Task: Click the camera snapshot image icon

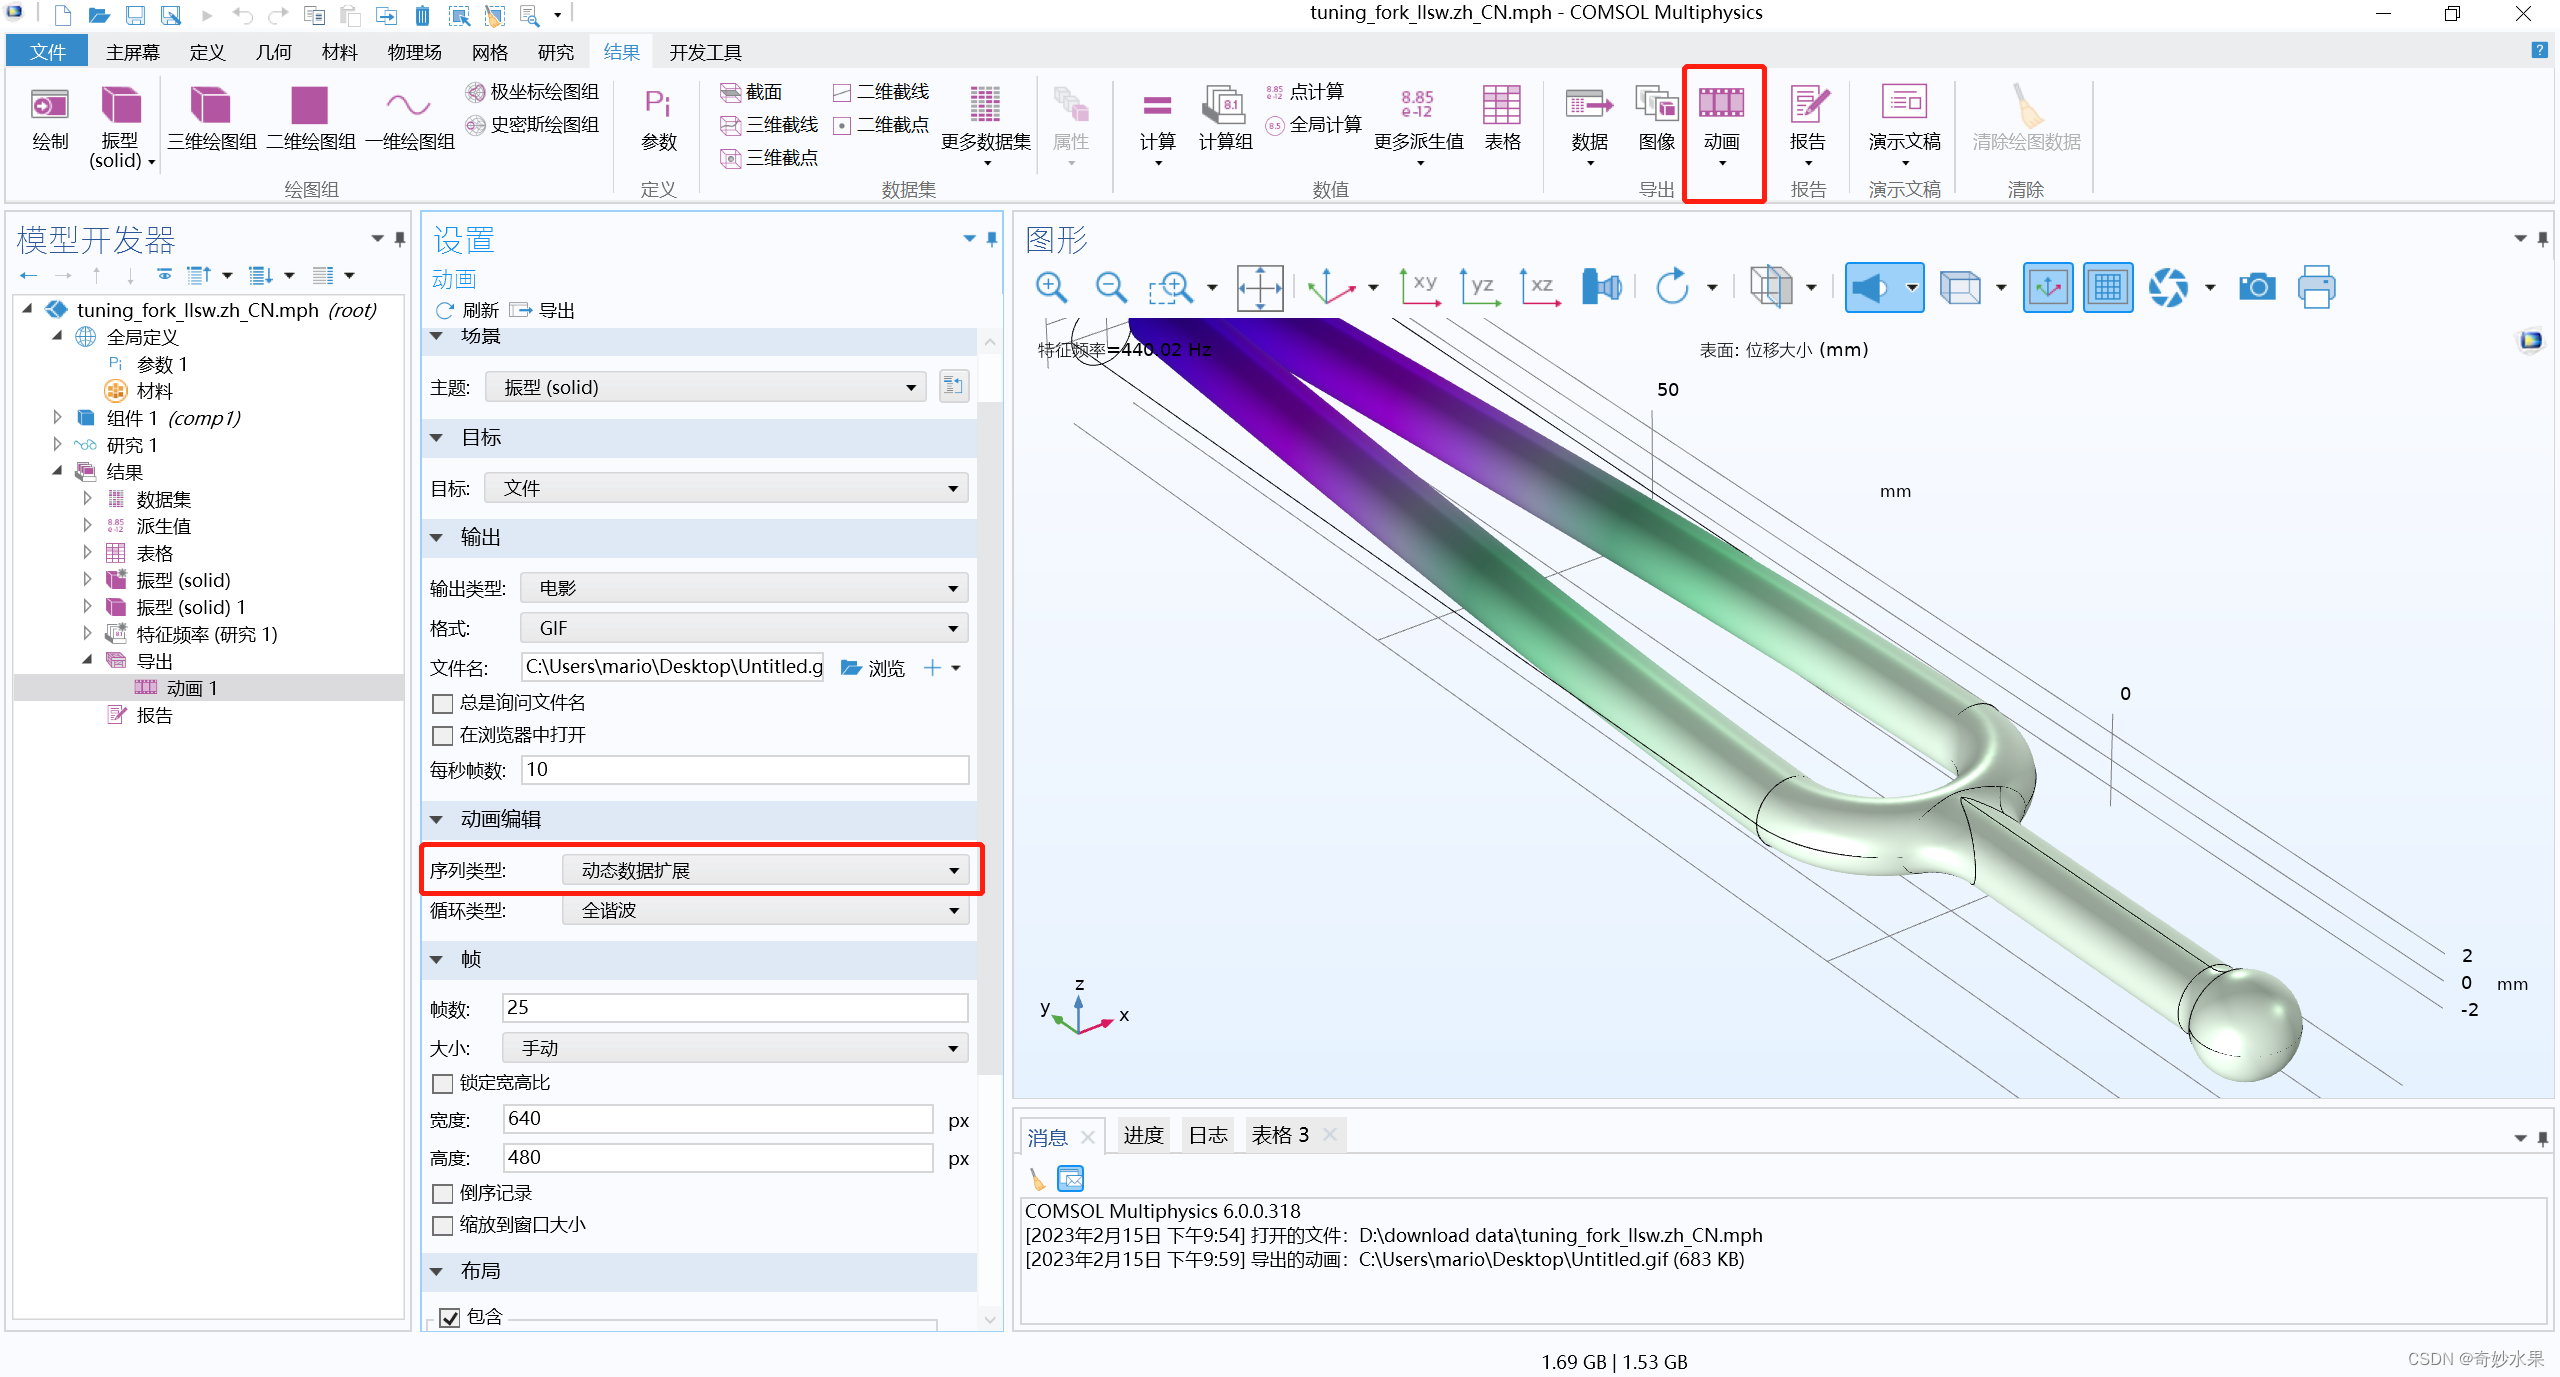Action: tap(2256, 288)
